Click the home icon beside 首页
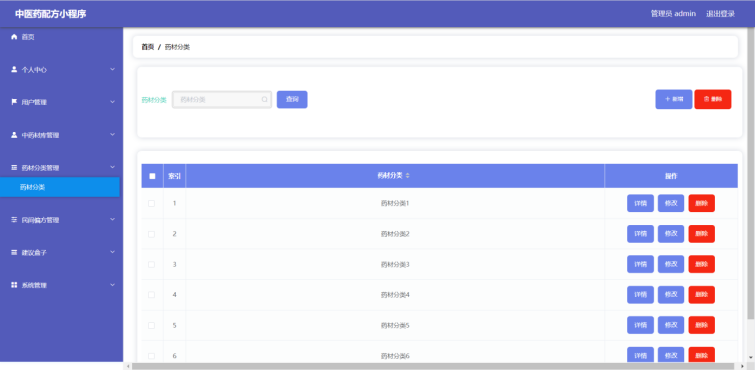The width and height of the screenshot is (755, 371). 14,37
